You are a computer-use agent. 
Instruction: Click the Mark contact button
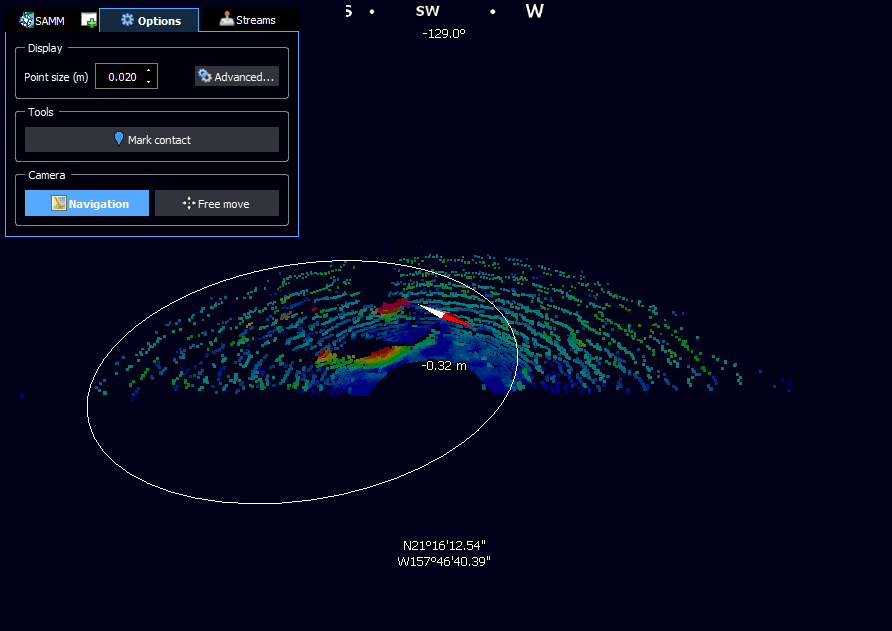tap(152, 139)
